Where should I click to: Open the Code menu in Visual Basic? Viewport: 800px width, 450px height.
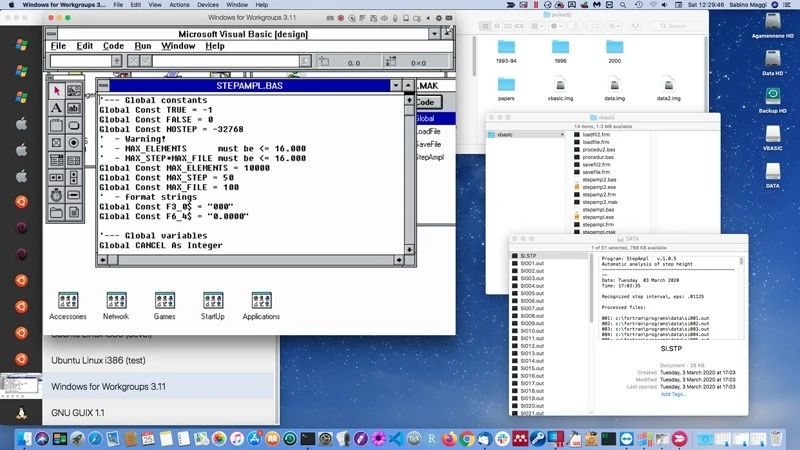114,46
